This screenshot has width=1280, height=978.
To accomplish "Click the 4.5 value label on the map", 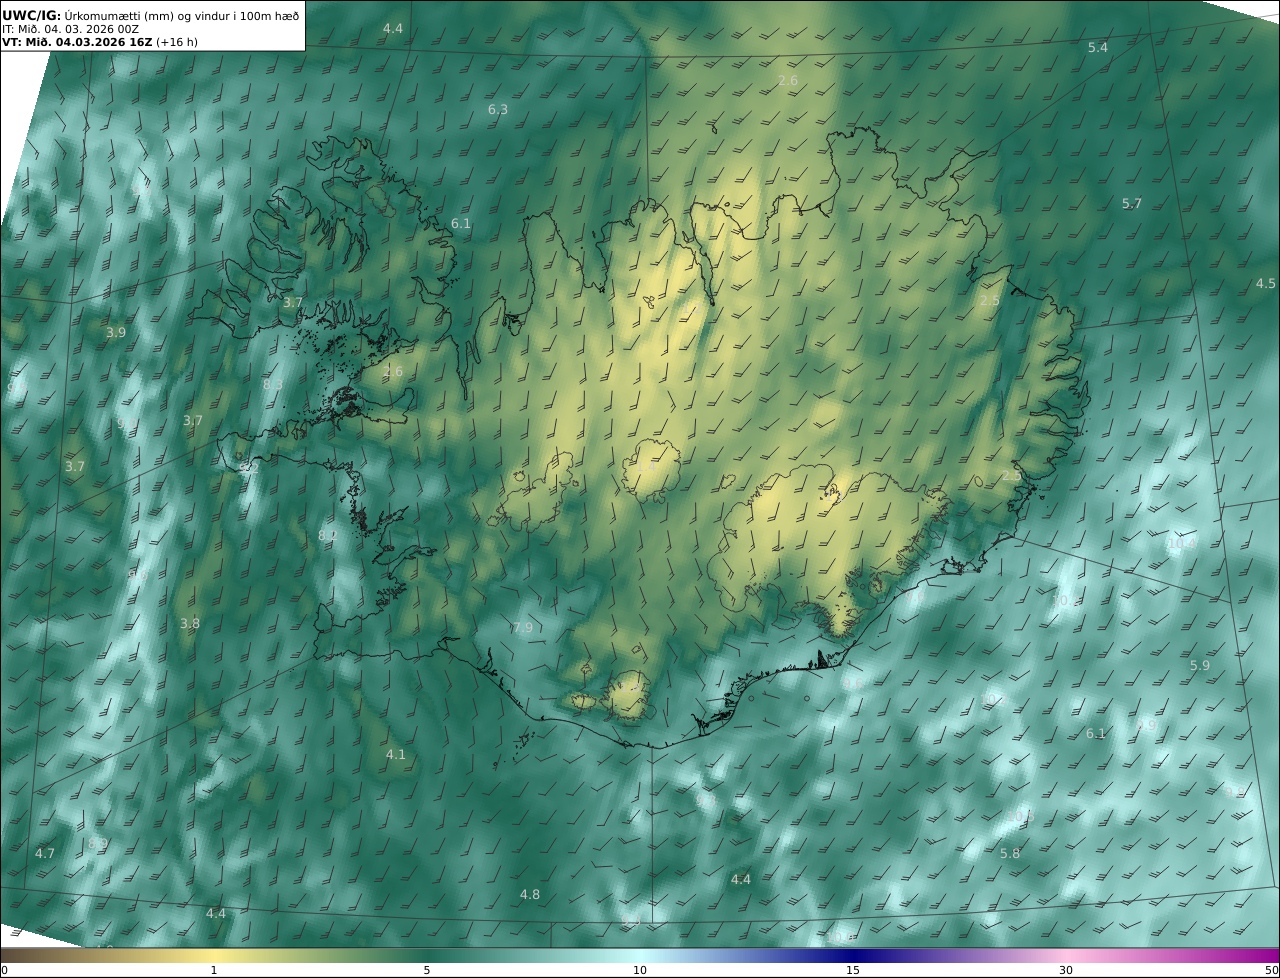I will (1266, 284).
